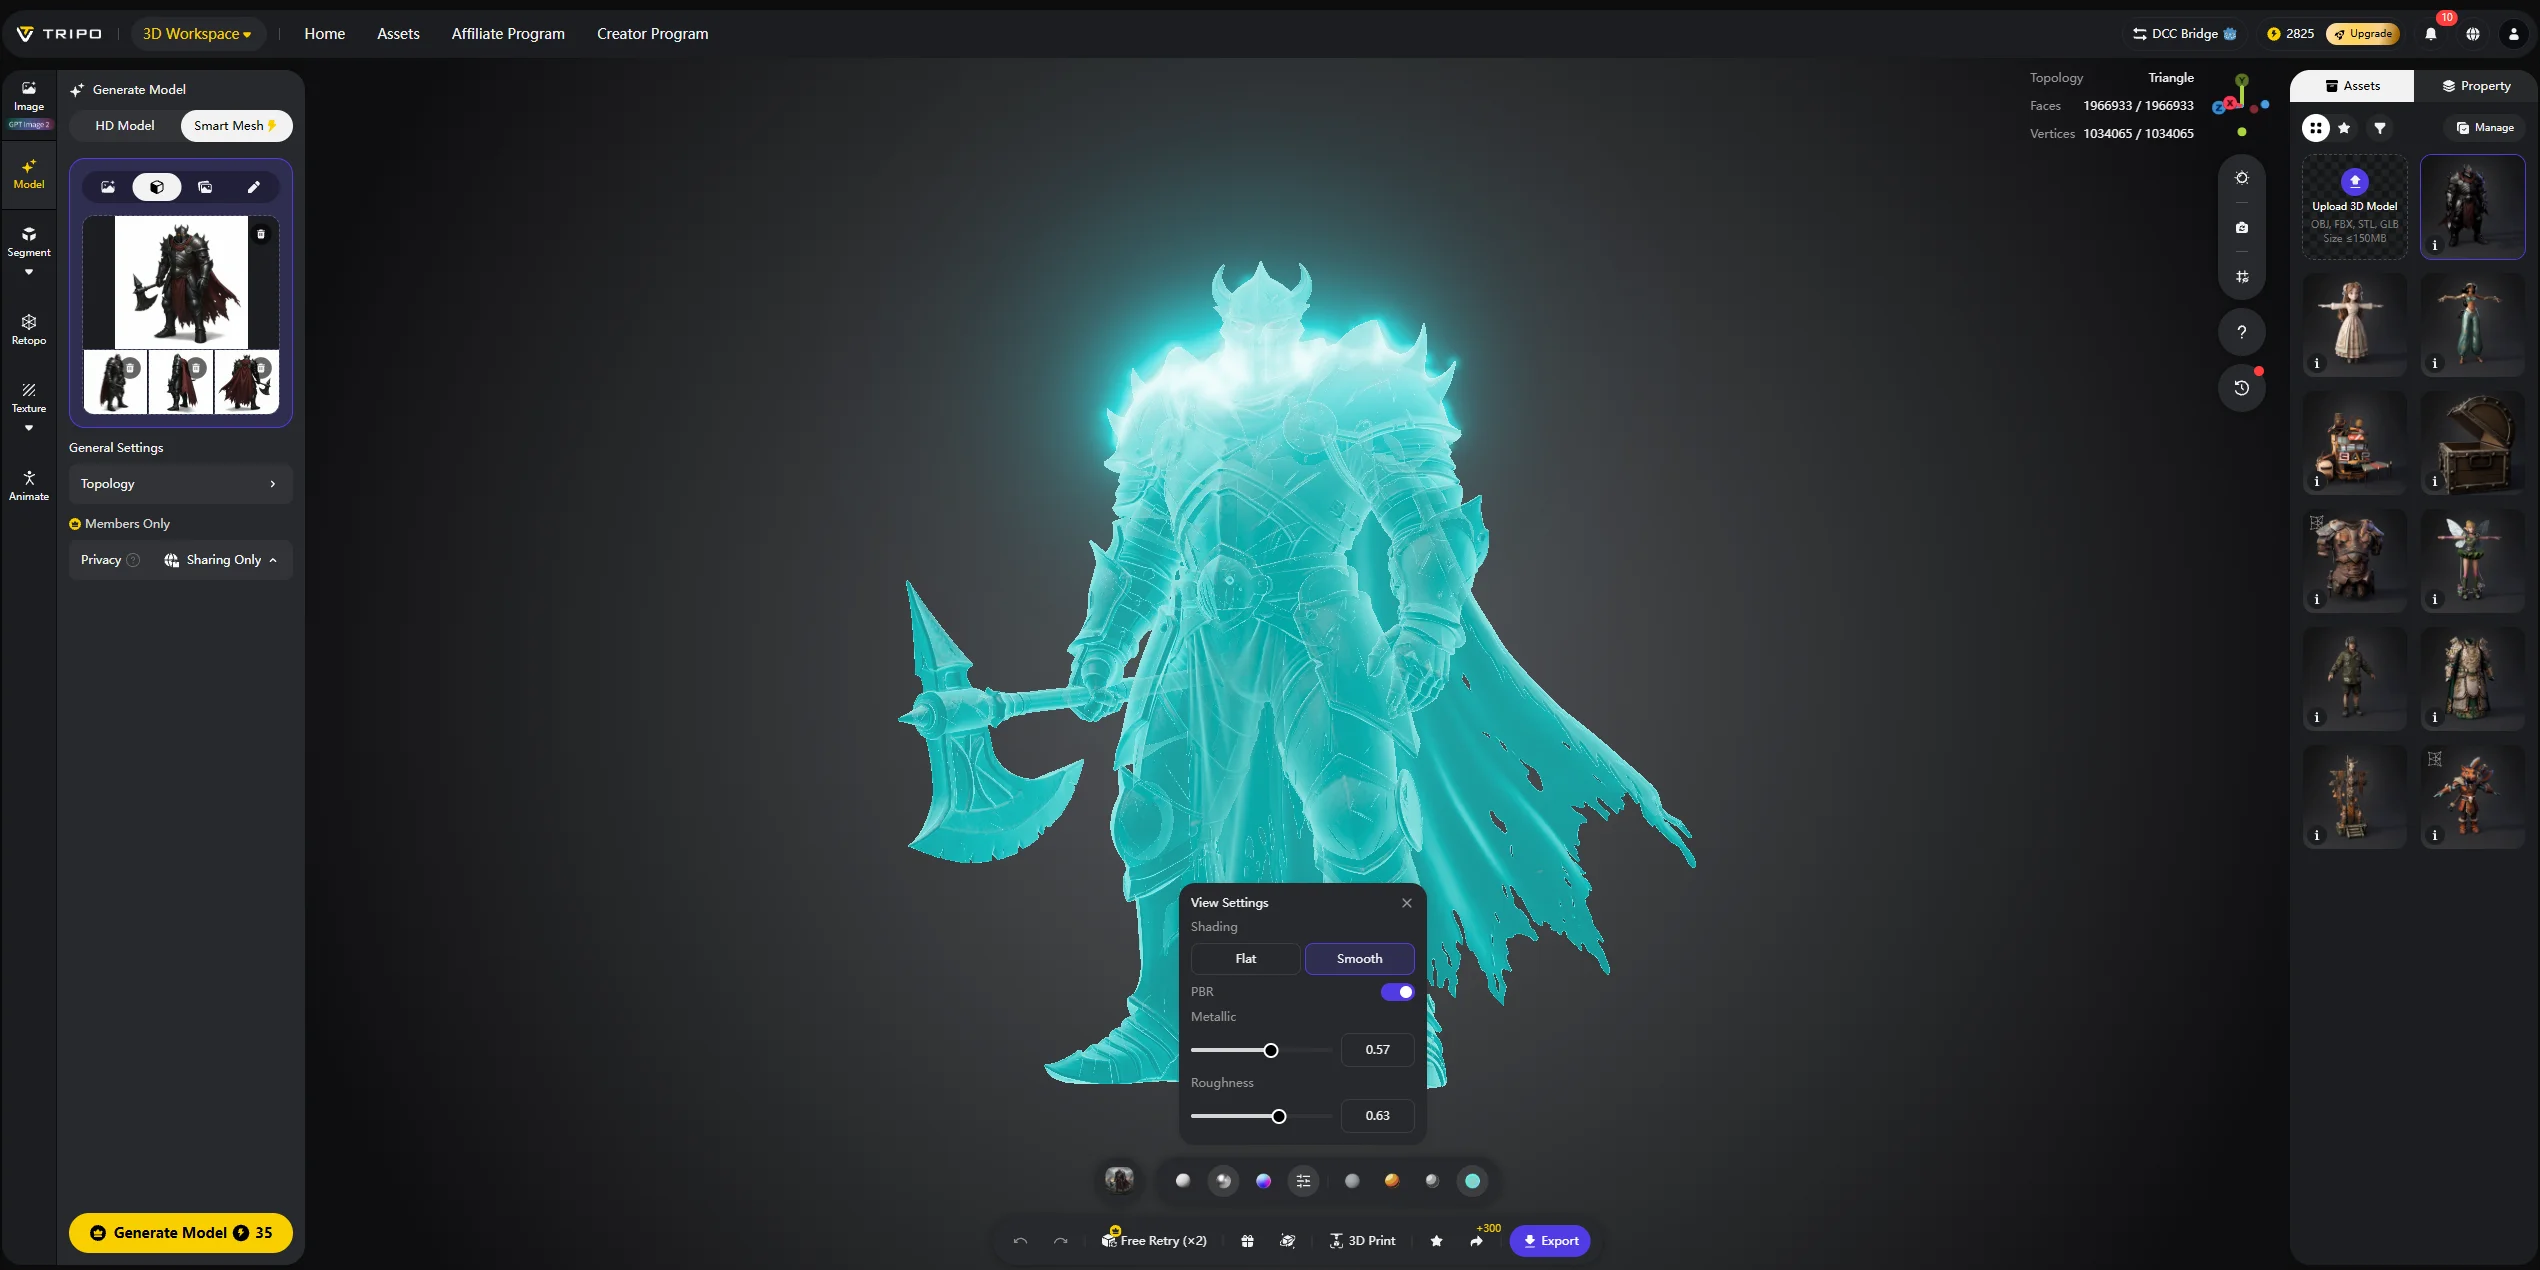Select Flat shading
Viewport: 2540px width, 1270px height.
click(x=1246, y=959)
